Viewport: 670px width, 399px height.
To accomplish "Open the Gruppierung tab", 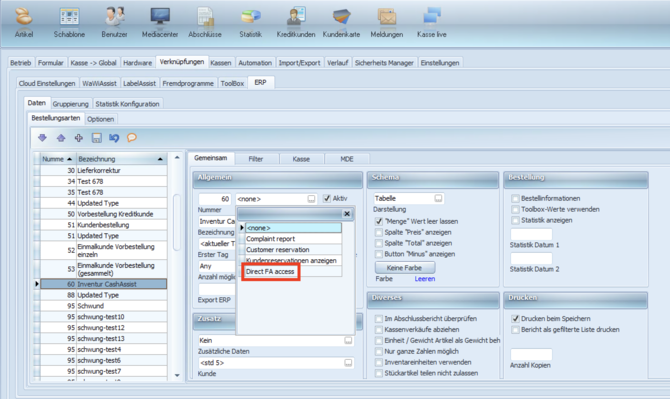I will 71,104.
